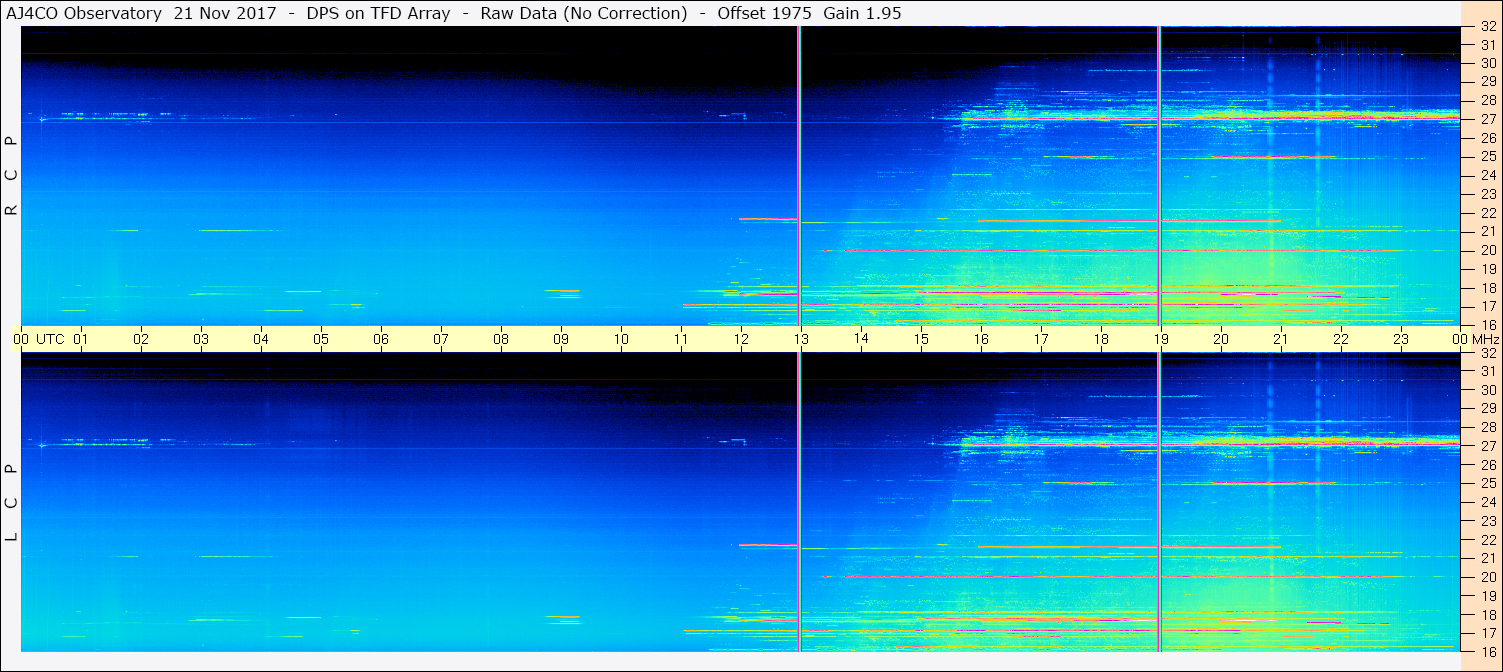Click the 32 MHz label in LCP scale
1503x672 pixels.
(x=1488, y=353)
